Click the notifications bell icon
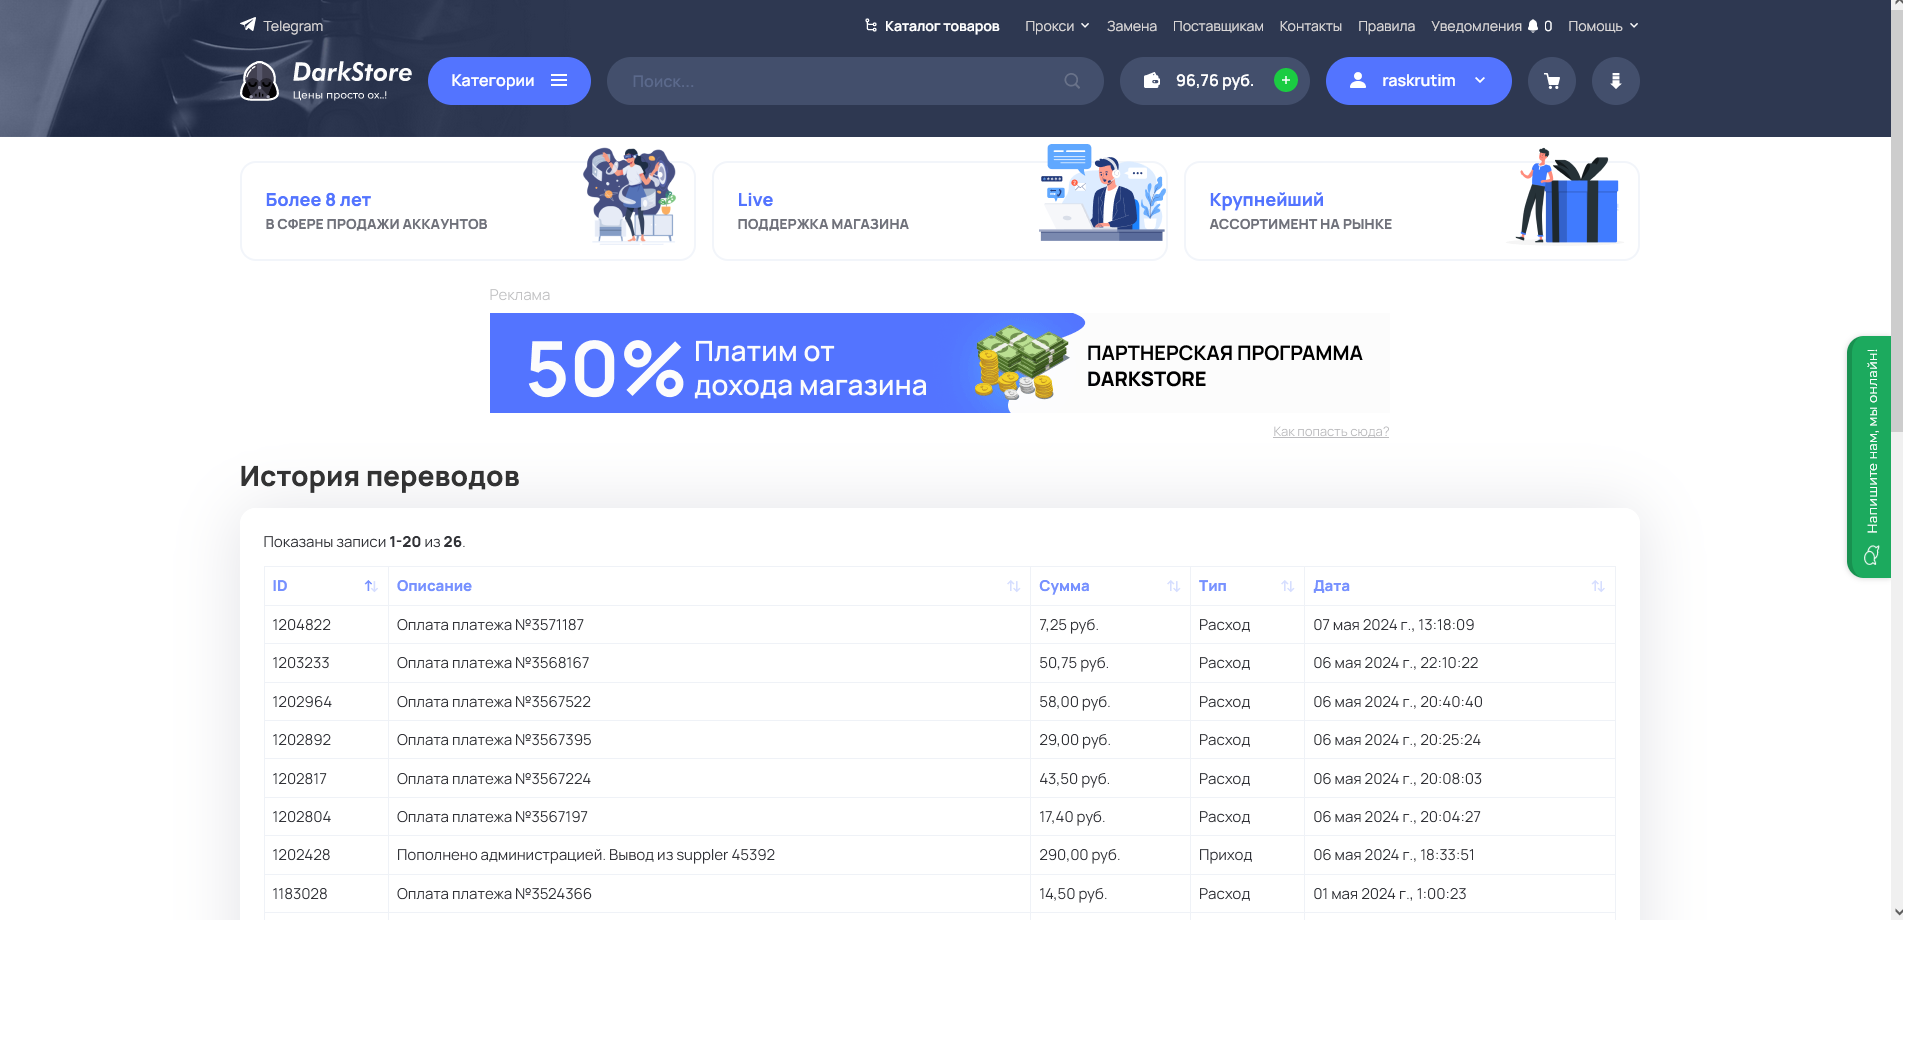 point(1533,26)
